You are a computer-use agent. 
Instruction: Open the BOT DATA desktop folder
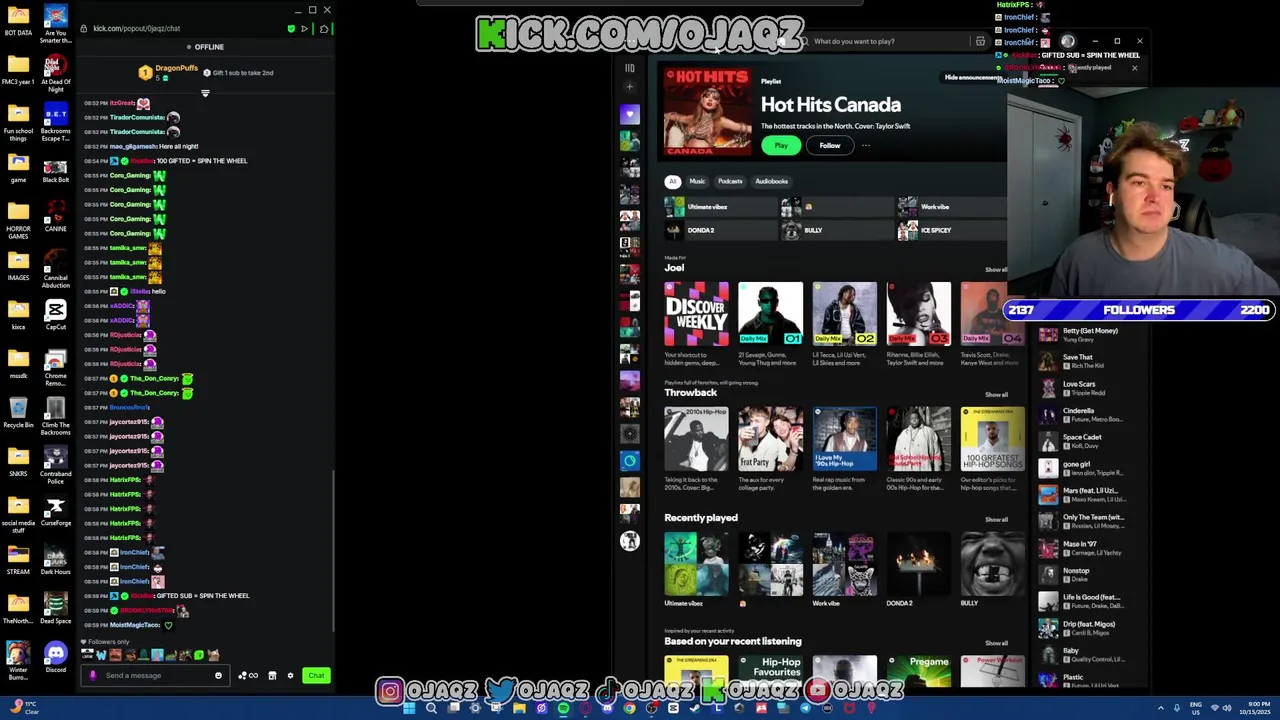click(18, 20)
